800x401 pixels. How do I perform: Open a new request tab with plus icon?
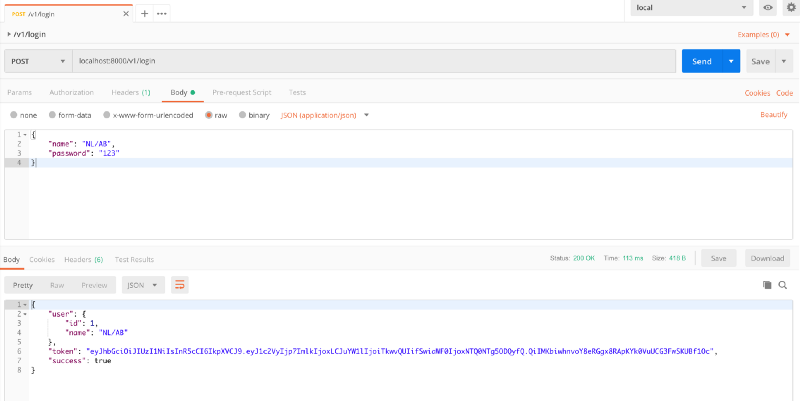(144, 14)
